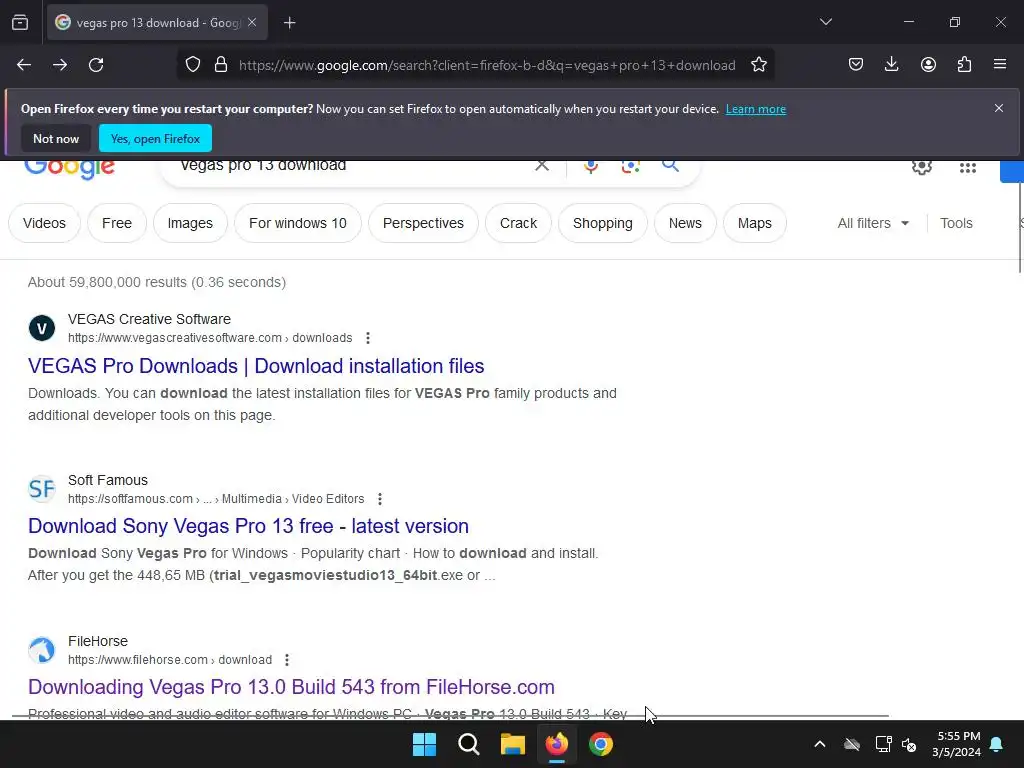Viewport: 1024px width, 768px height.
Task: Switch to Firefox in taskbar
Action: 556,744
